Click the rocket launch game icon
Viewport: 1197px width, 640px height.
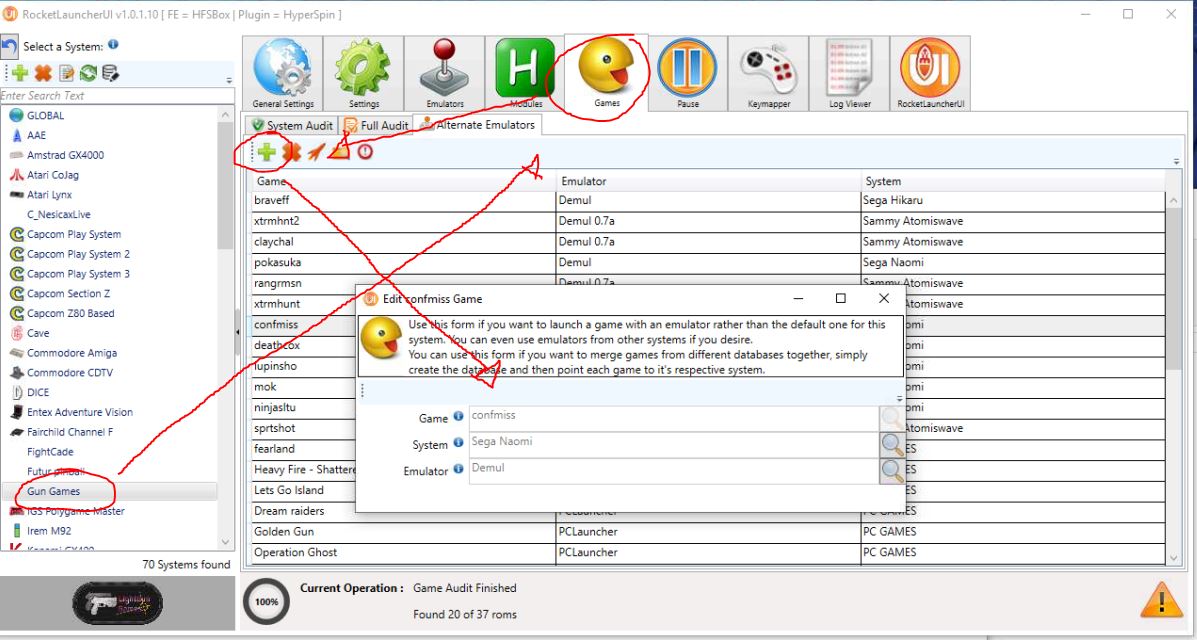click(x=316, y=152)
